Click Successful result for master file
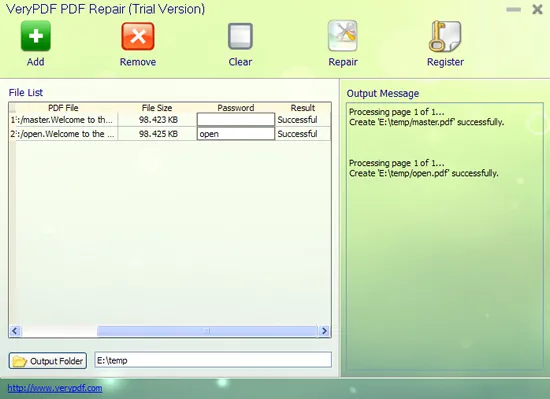Screen dimensions: 550x399 (x=297, y=120)
